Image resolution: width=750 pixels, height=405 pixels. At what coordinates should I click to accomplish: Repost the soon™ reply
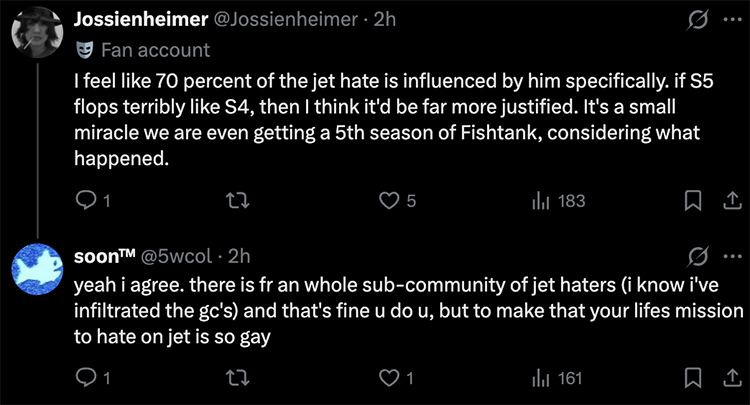(x=236, y=378)
